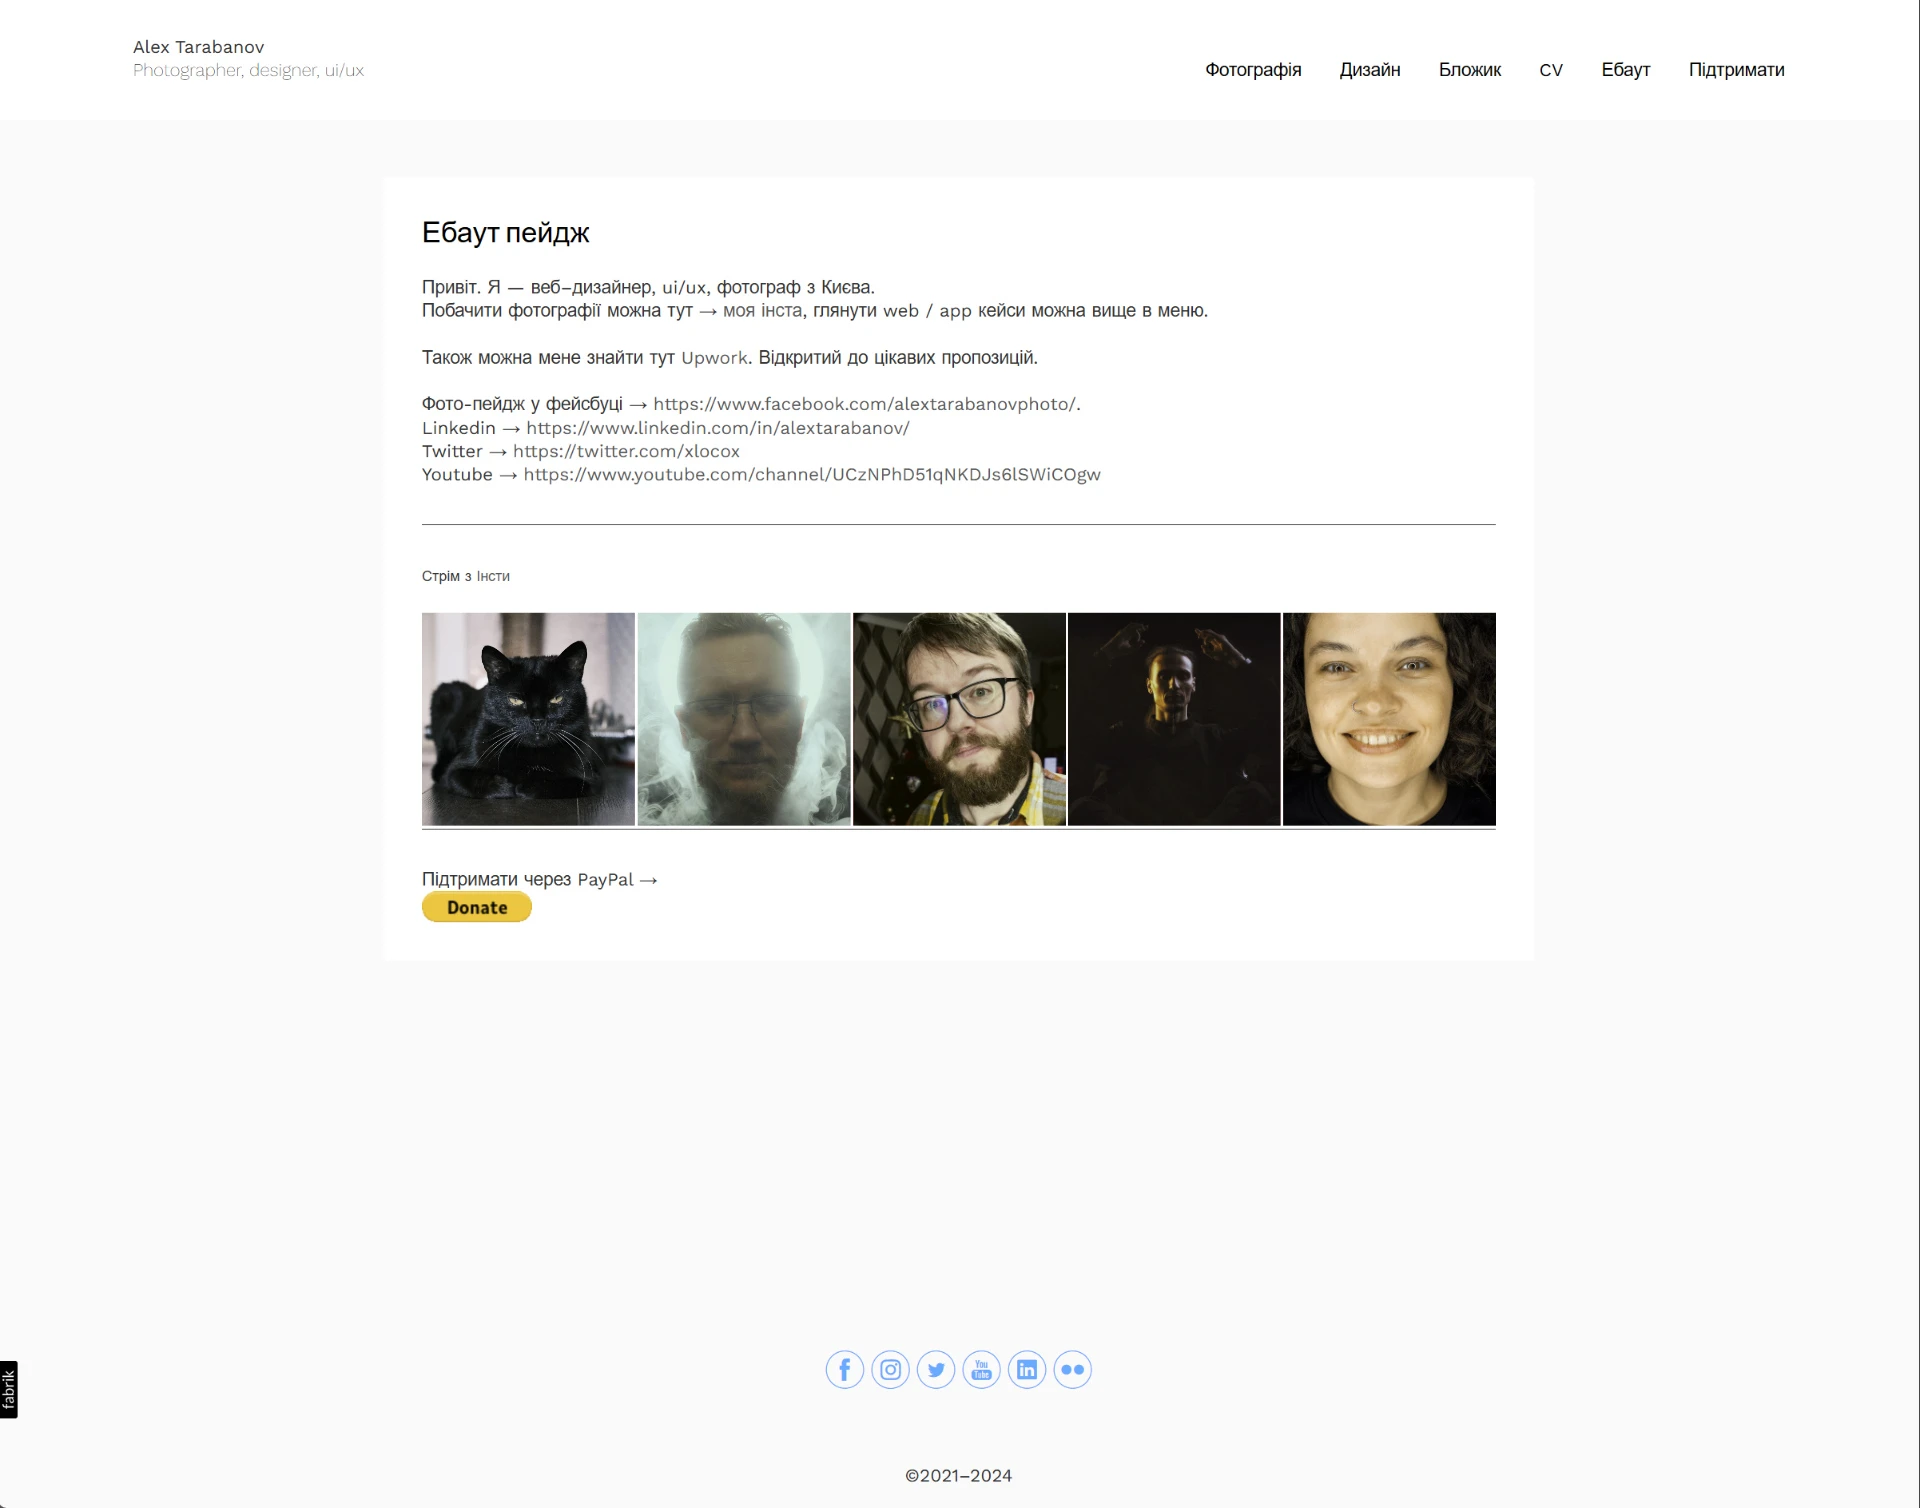This screenshot has width=1920, height=1508.
Task: Click the black cat Instagram thumbnail
Action: (528, 719)
